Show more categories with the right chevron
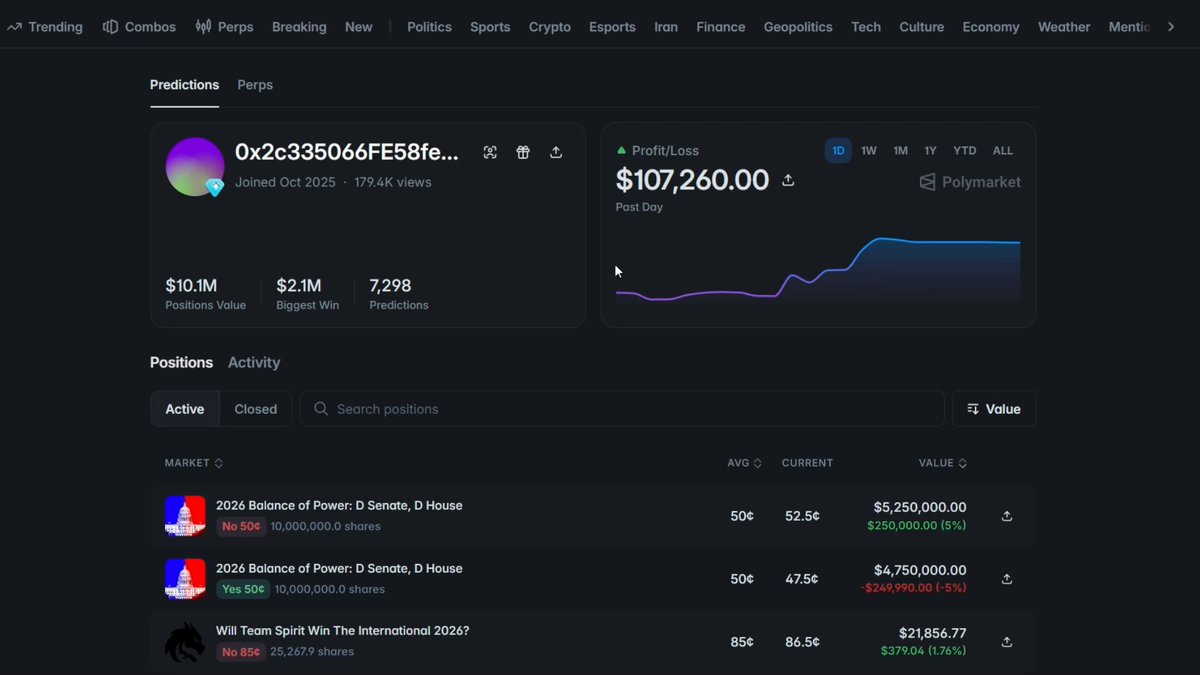The image size is (1200, 675). point(1171,27)
